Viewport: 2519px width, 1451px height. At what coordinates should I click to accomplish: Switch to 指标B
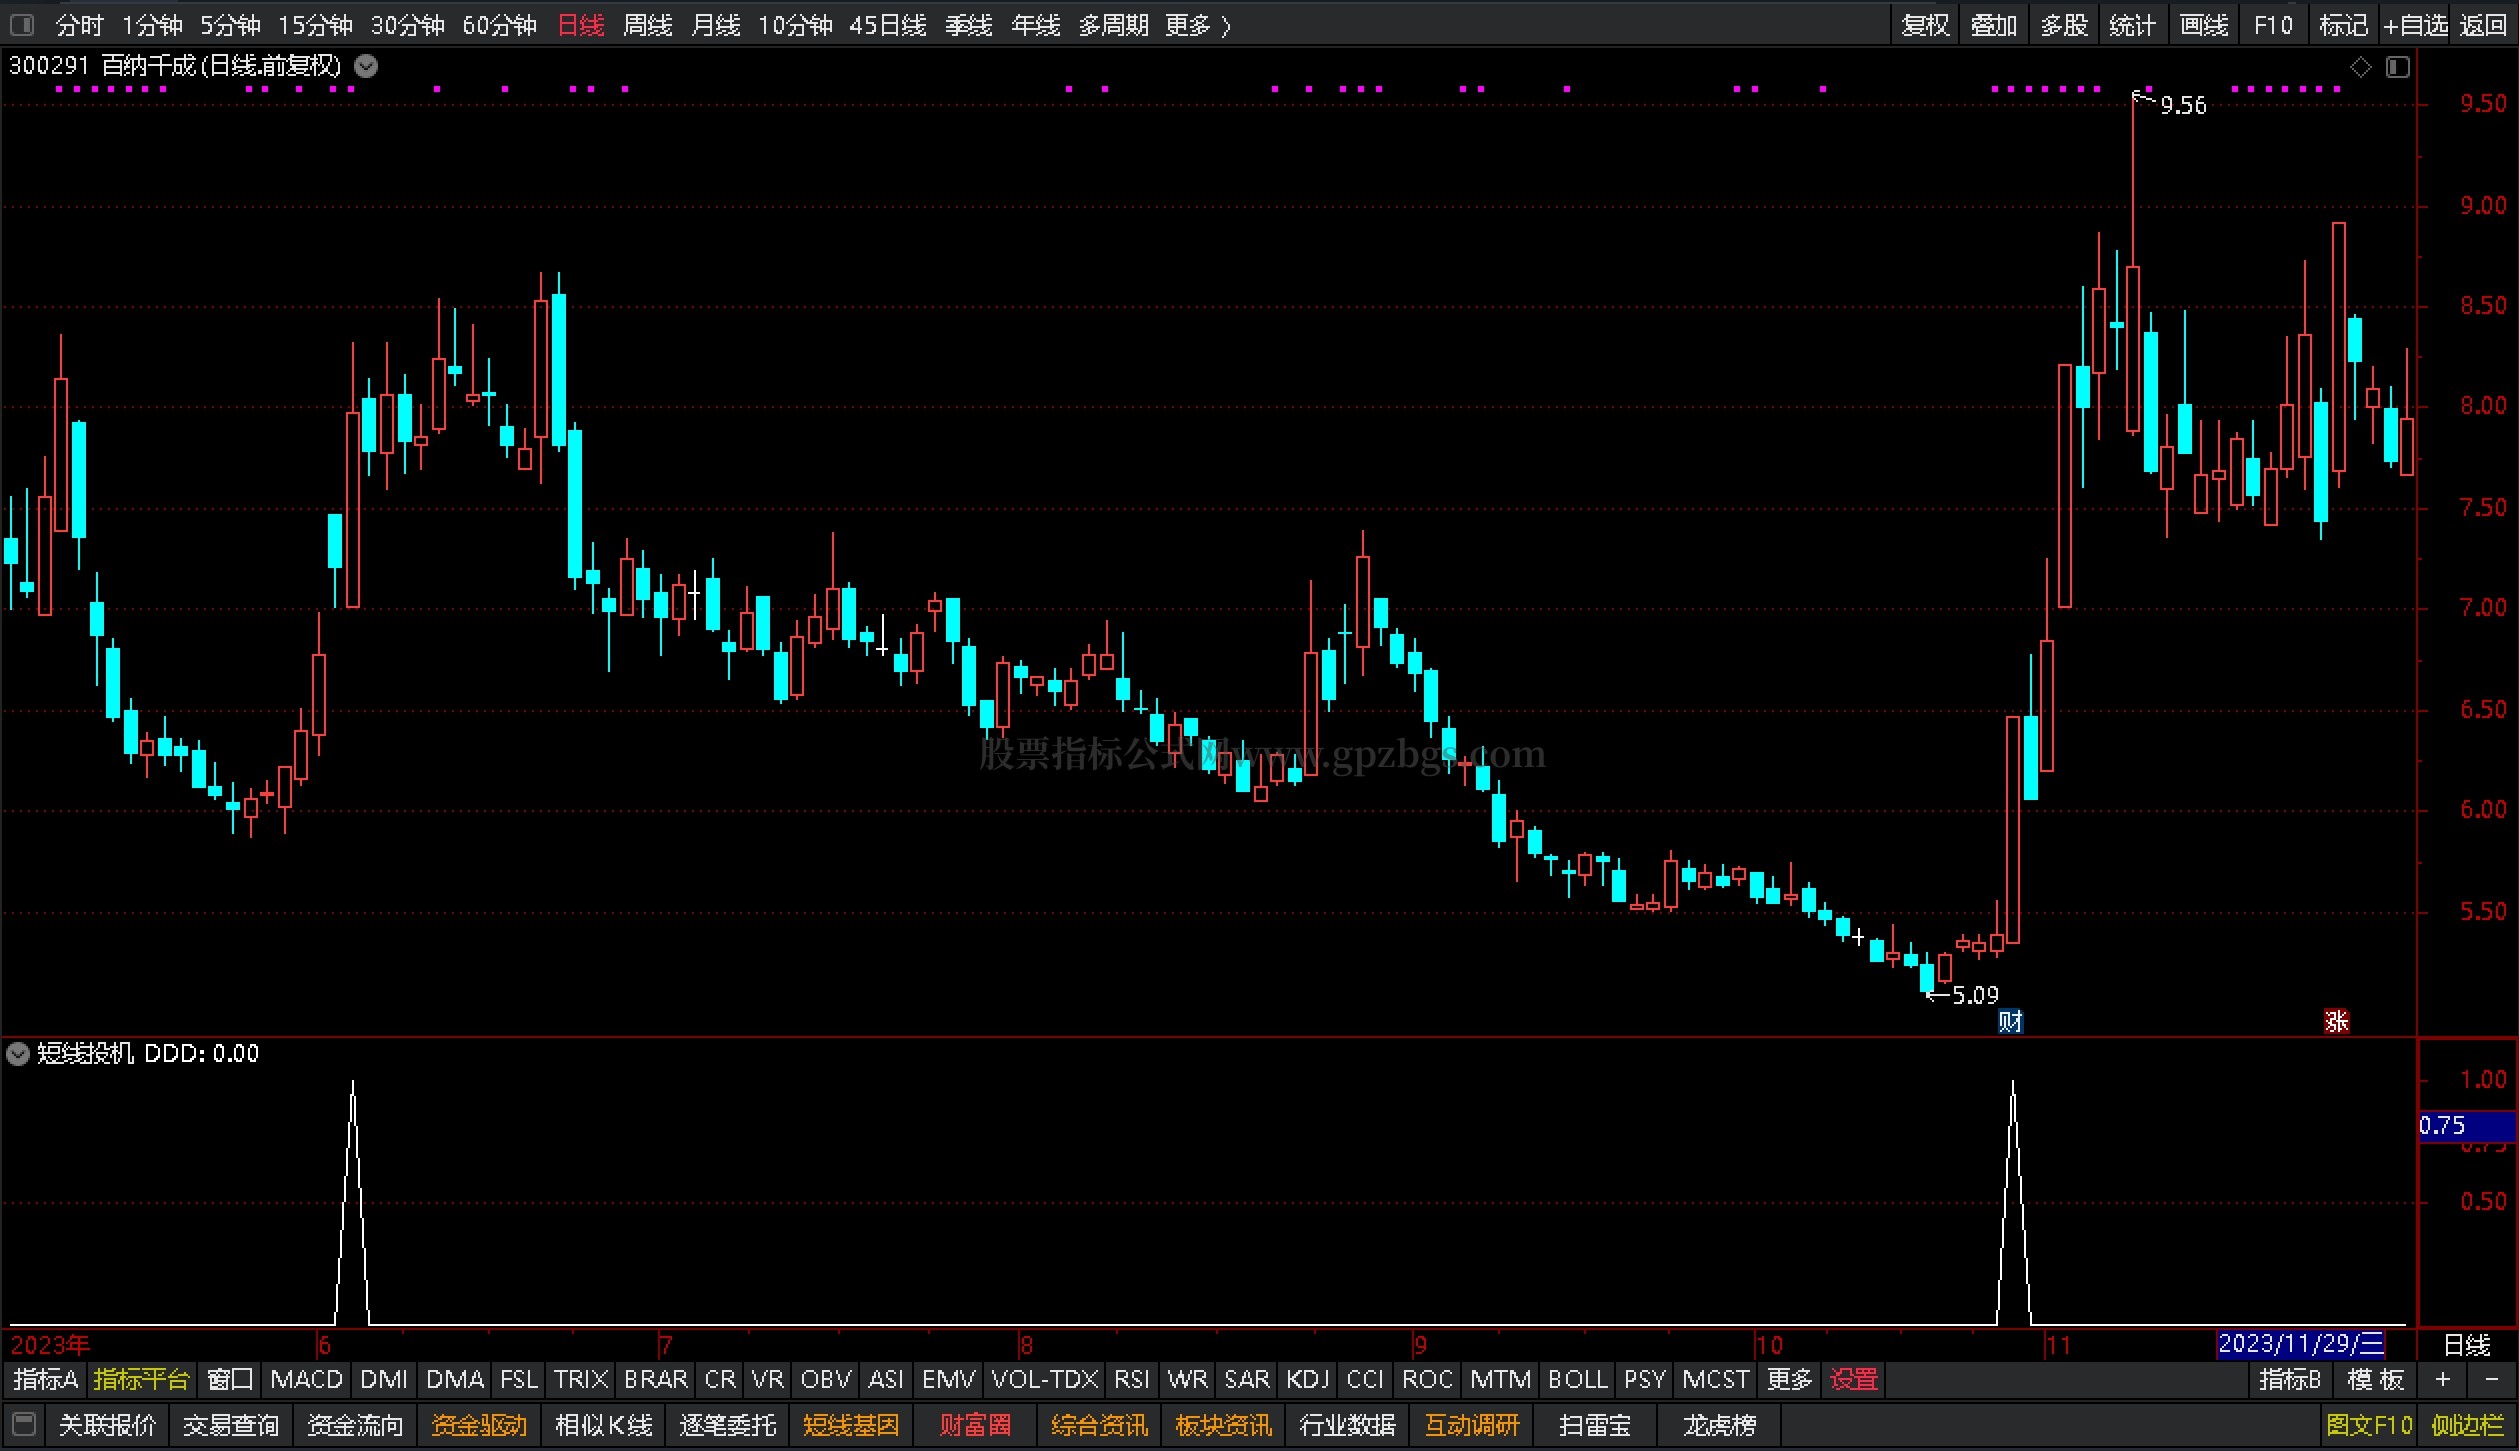coord(2290,1380)
